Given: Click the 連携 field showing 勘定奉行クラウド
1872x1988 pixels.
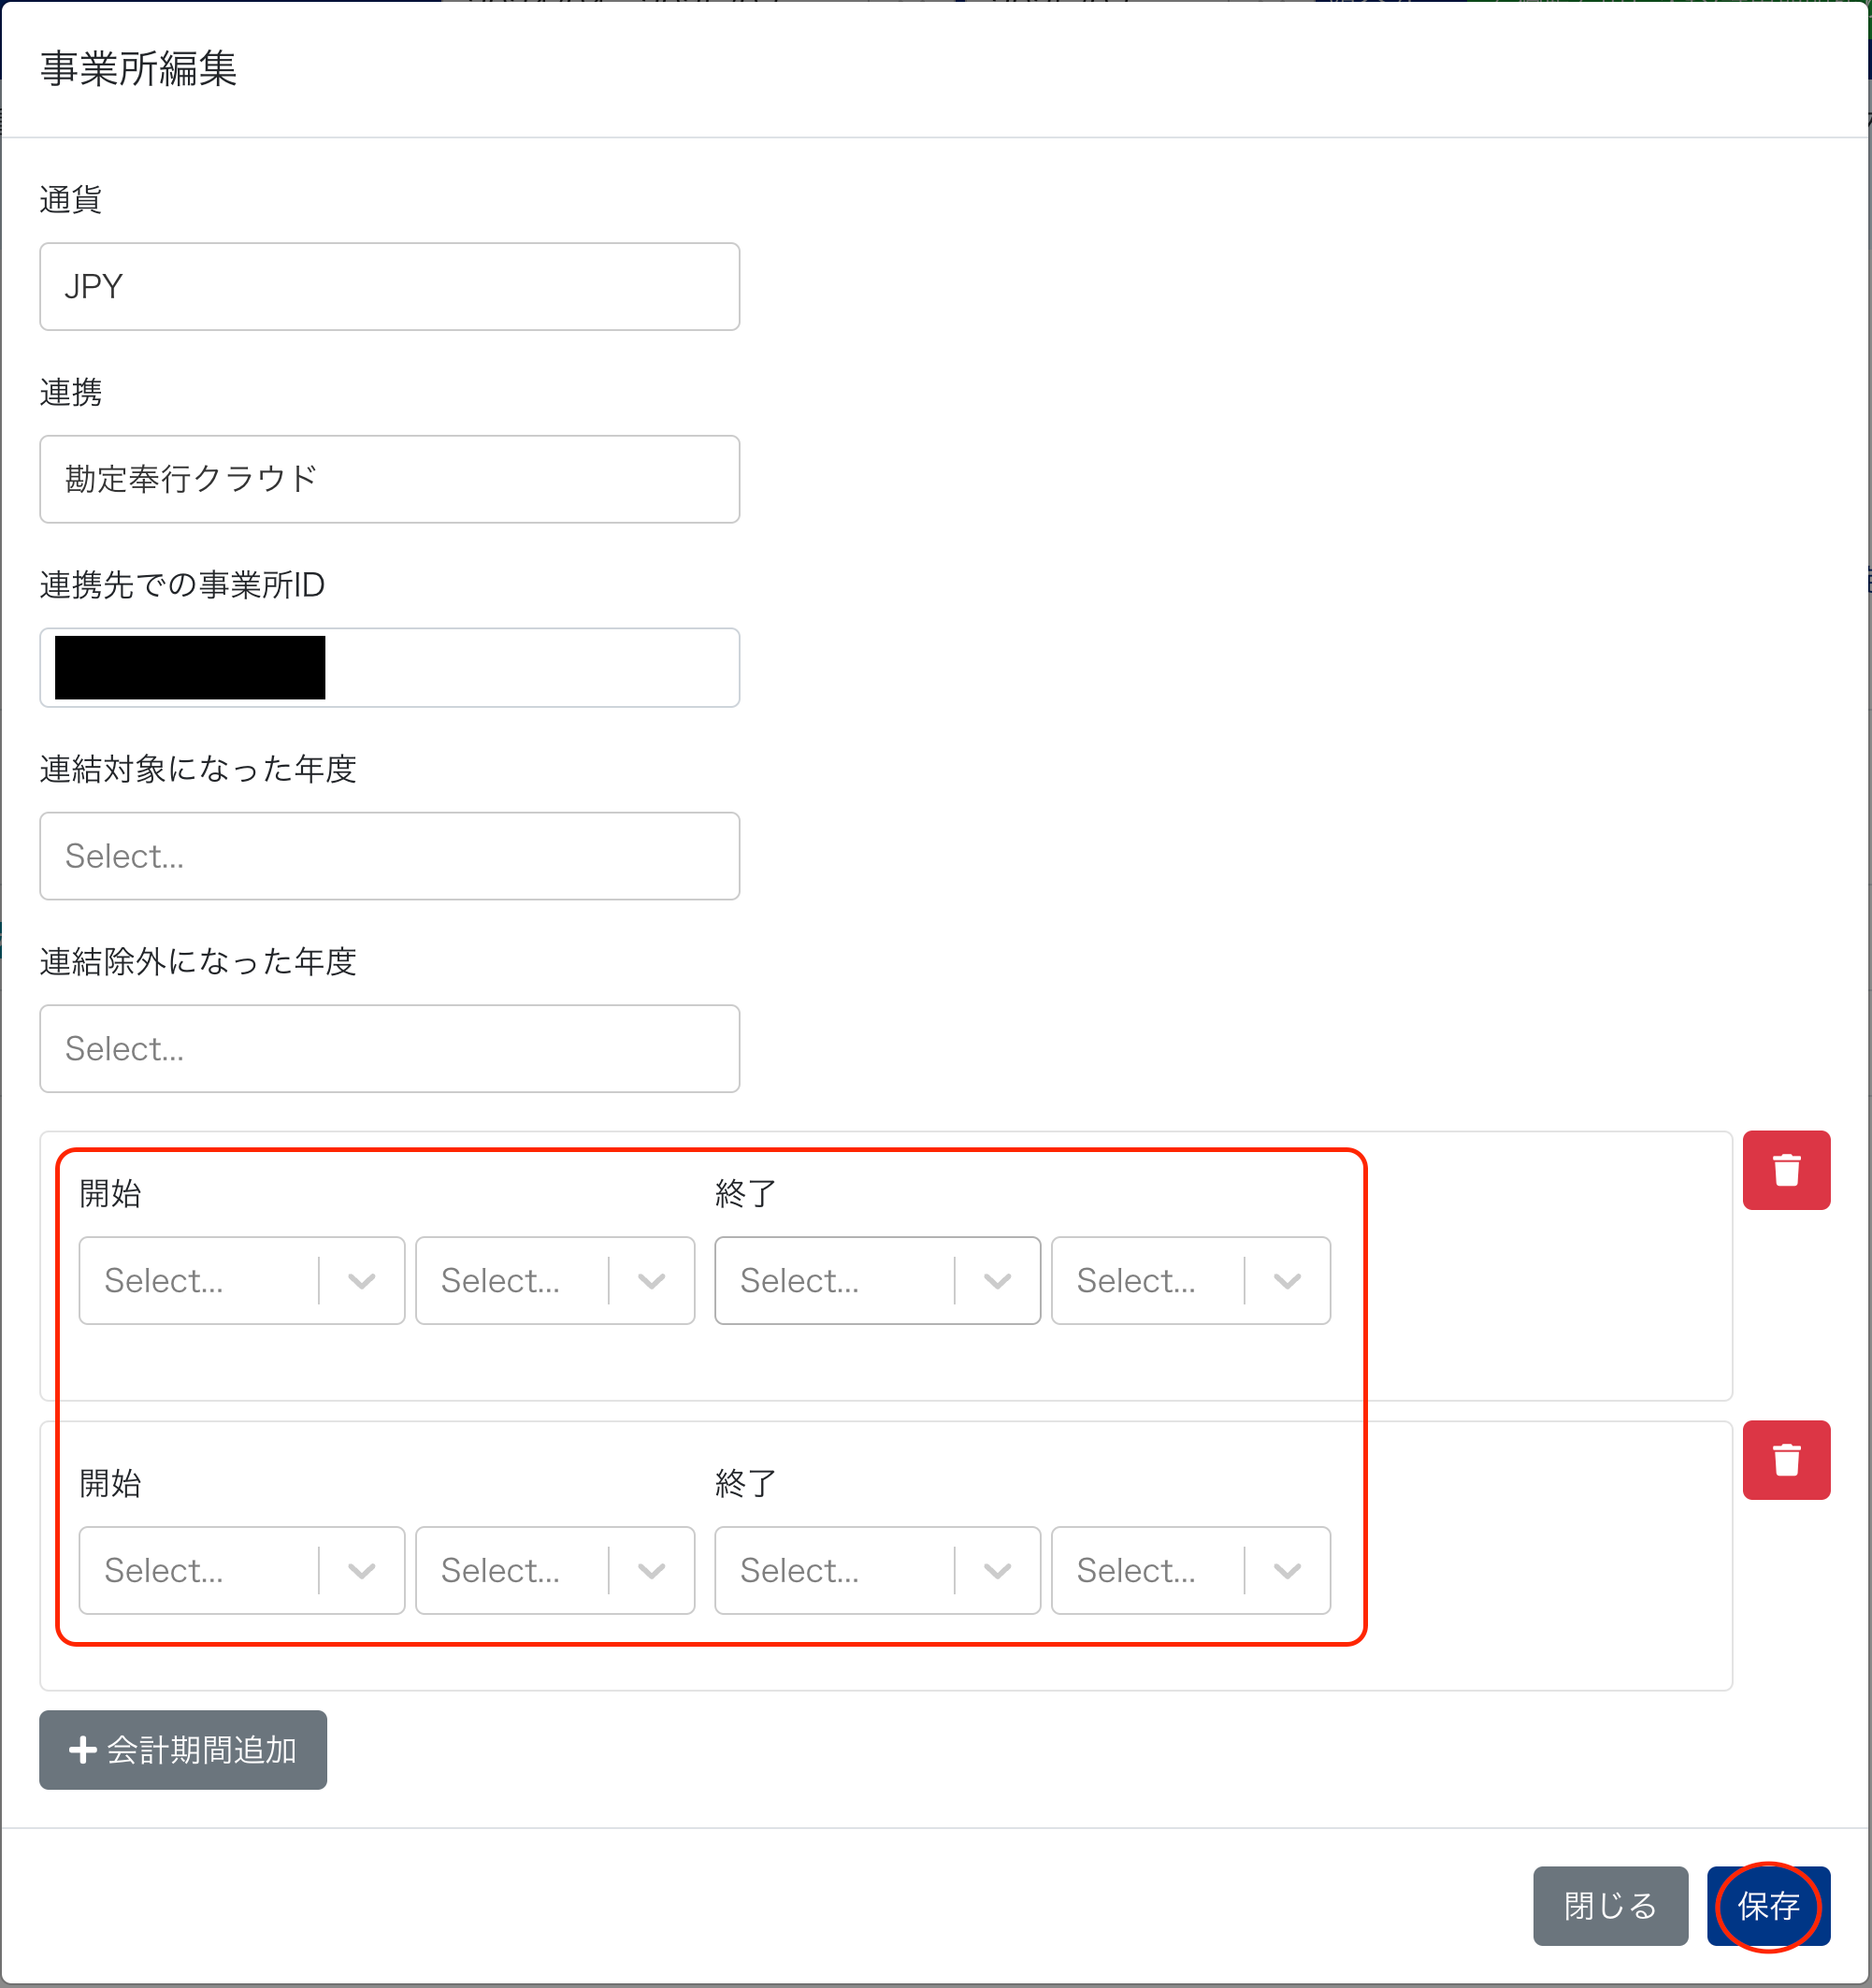Looking at the screenshot, I should tap(389, 479).
